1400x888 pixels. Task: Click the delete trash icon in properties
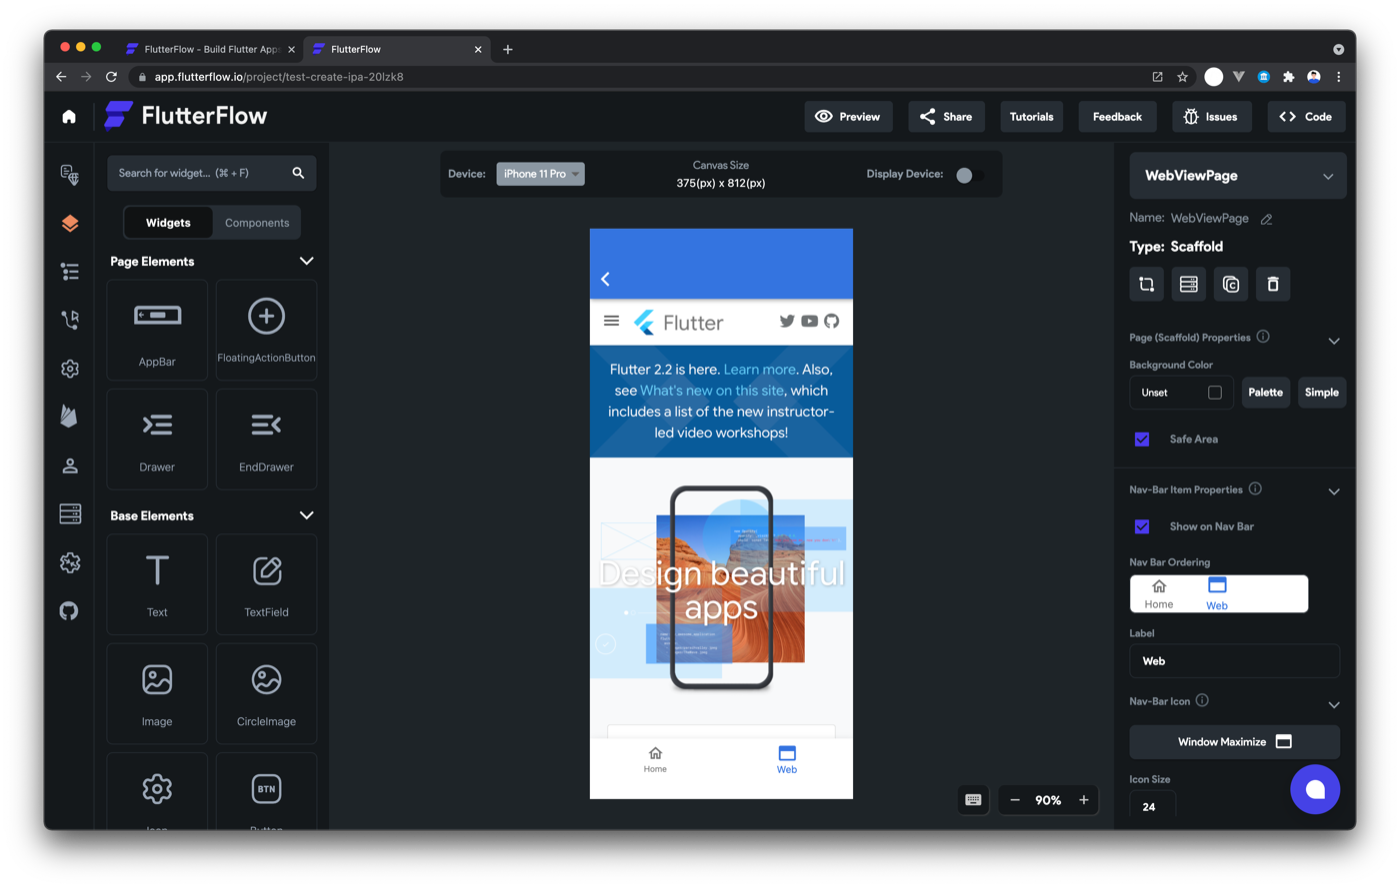1273,284
